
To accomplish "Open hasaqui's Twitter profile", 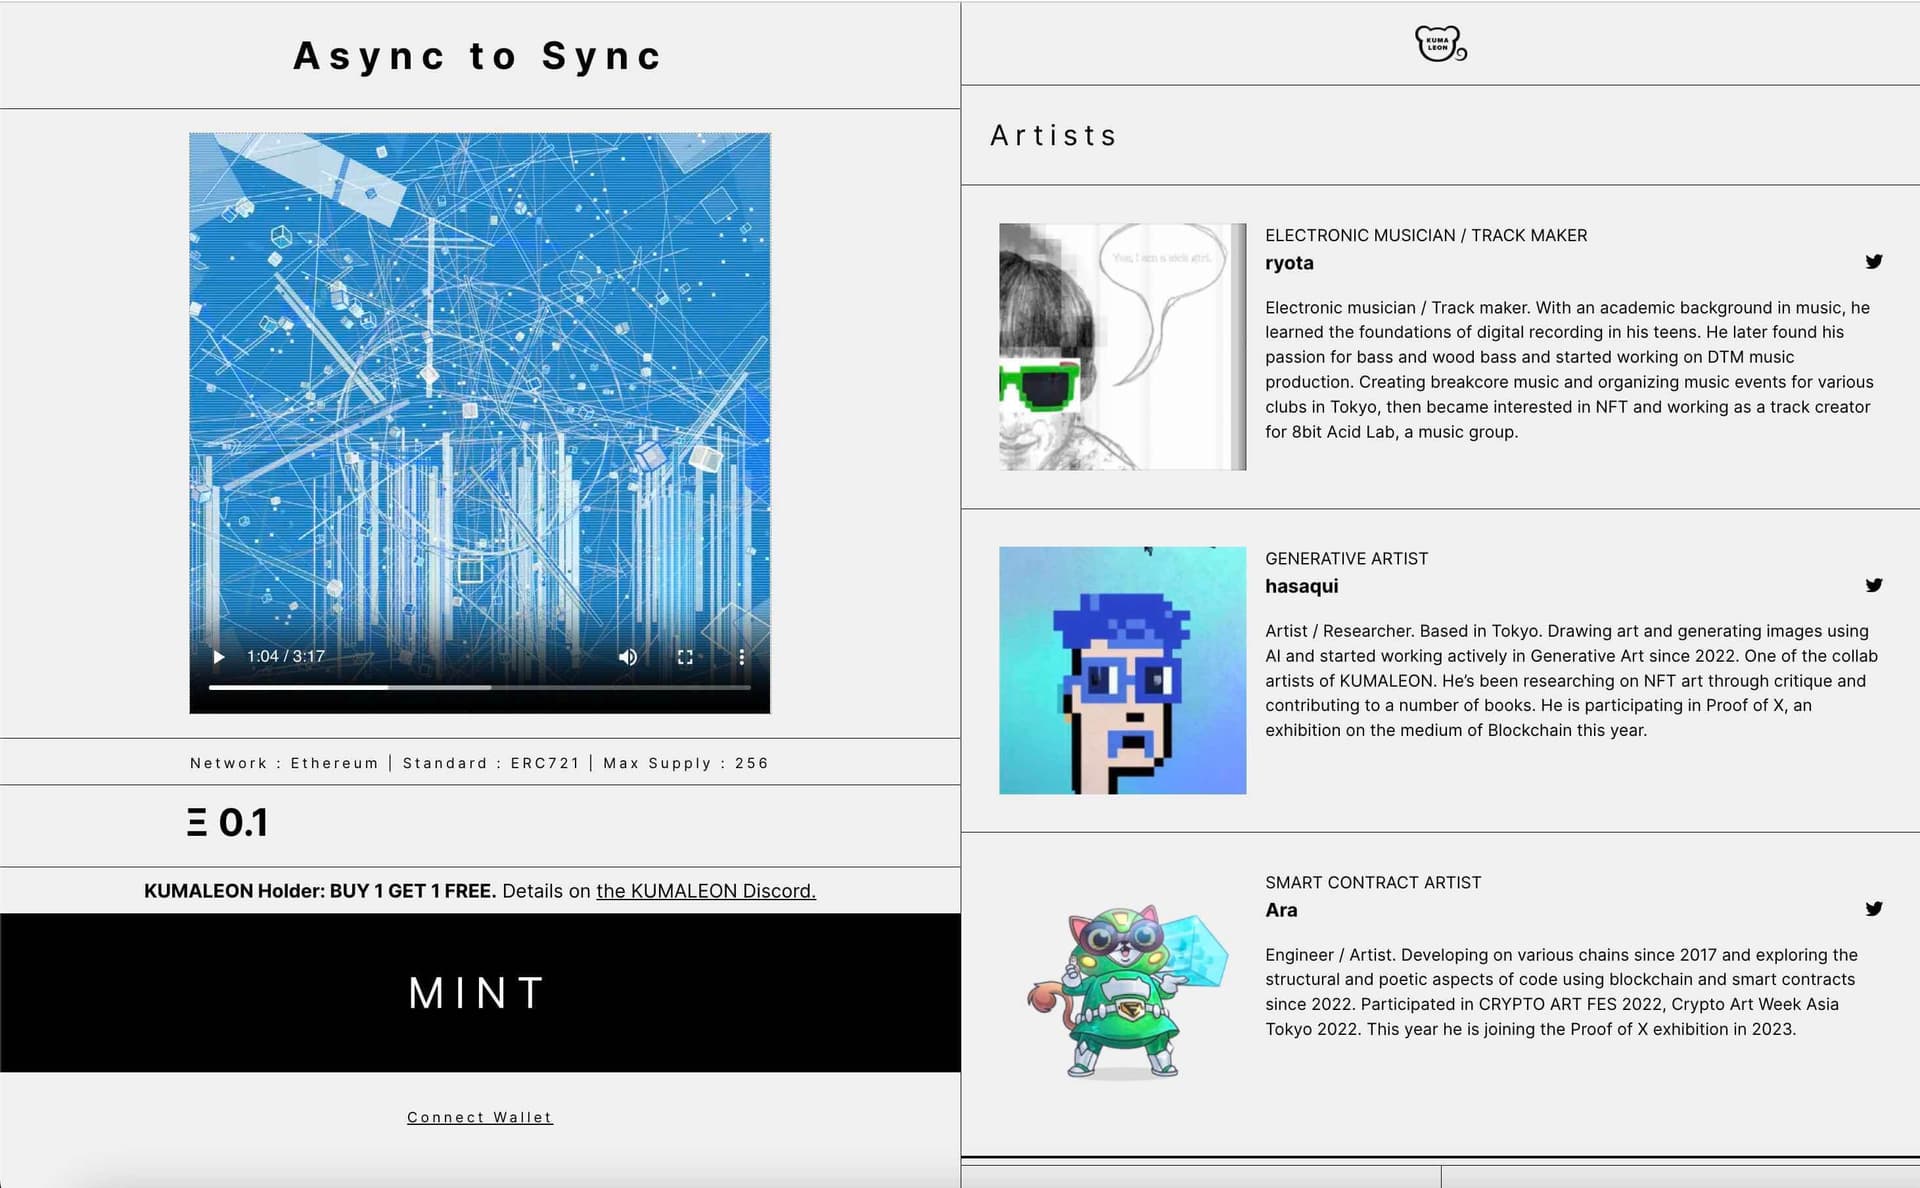I will pos(1872,586).
